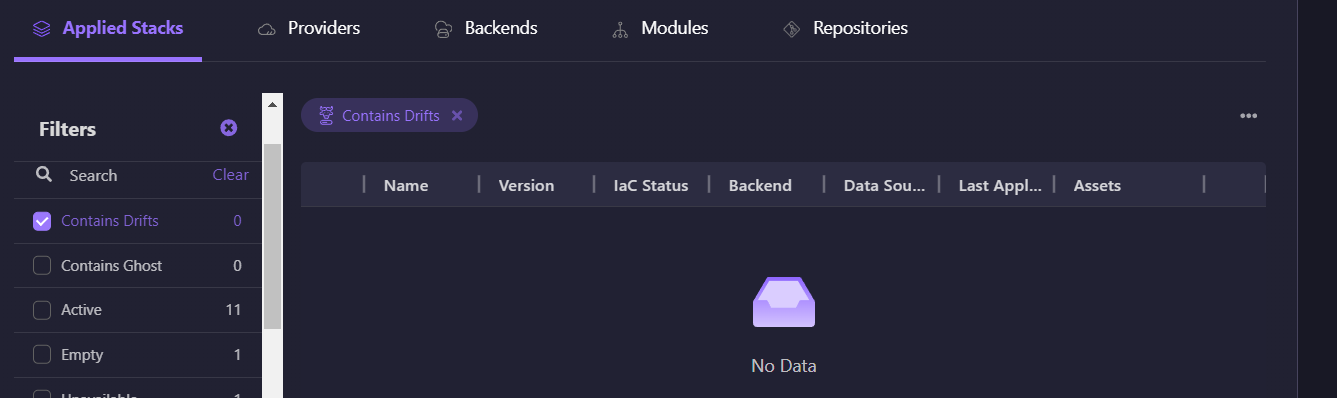The height and width of the screenshot is (398, 1337).
Task: Uncheck the Contains Drifts filter
Action: [x=42, y=221]
